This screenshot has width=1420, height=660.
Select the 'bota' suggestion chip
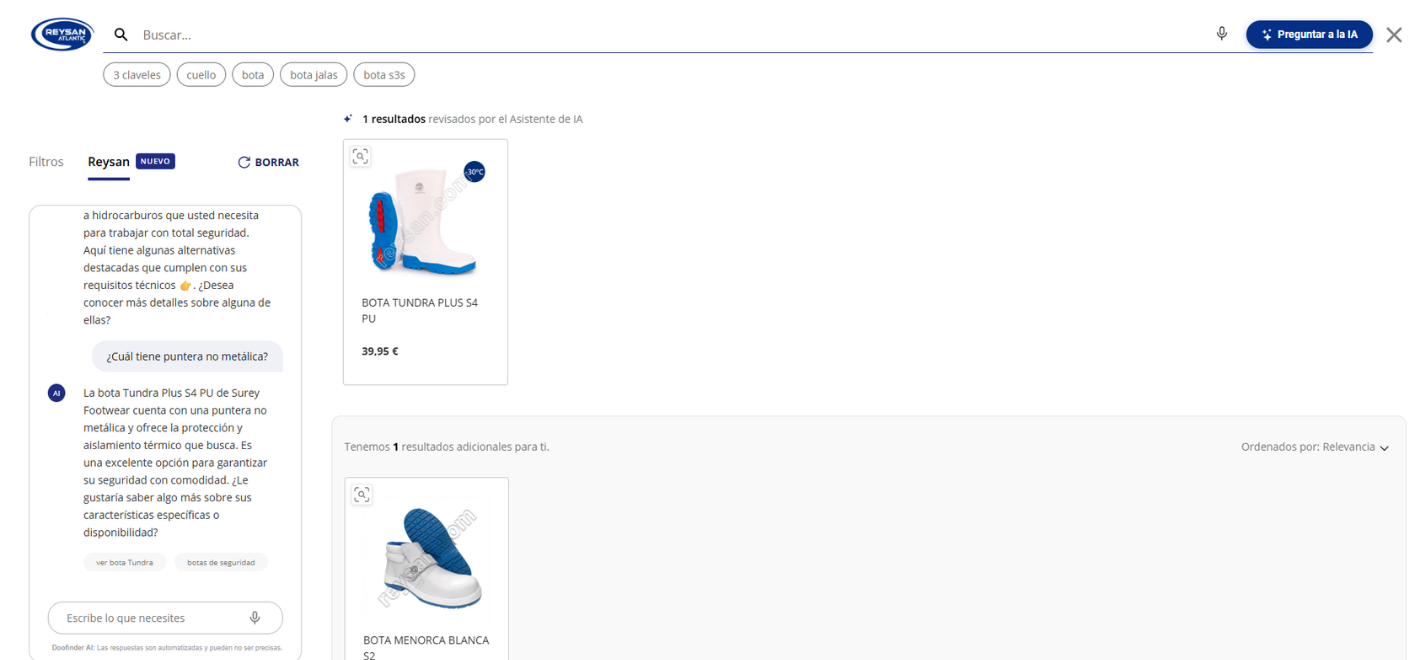pos(253,75)
